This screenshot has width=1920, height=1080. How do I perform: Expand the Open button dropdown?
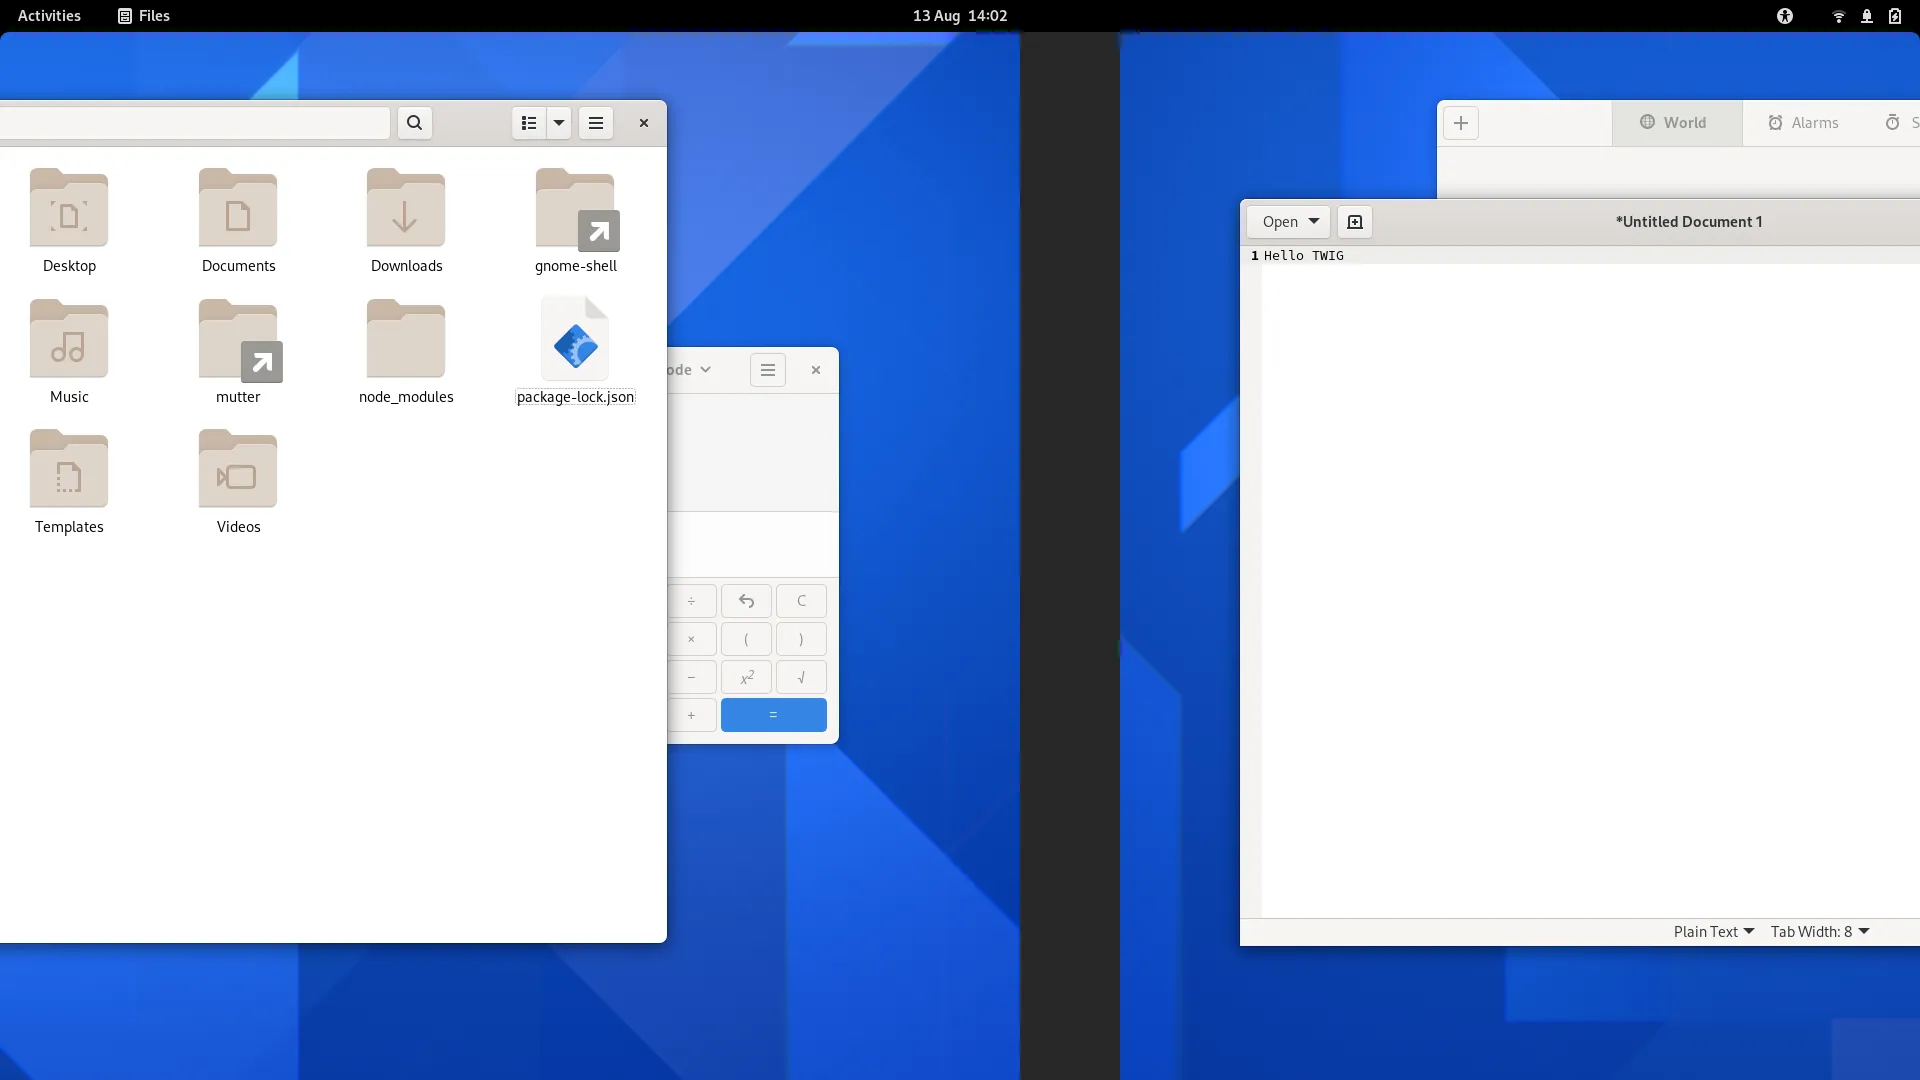[1314, 222]
